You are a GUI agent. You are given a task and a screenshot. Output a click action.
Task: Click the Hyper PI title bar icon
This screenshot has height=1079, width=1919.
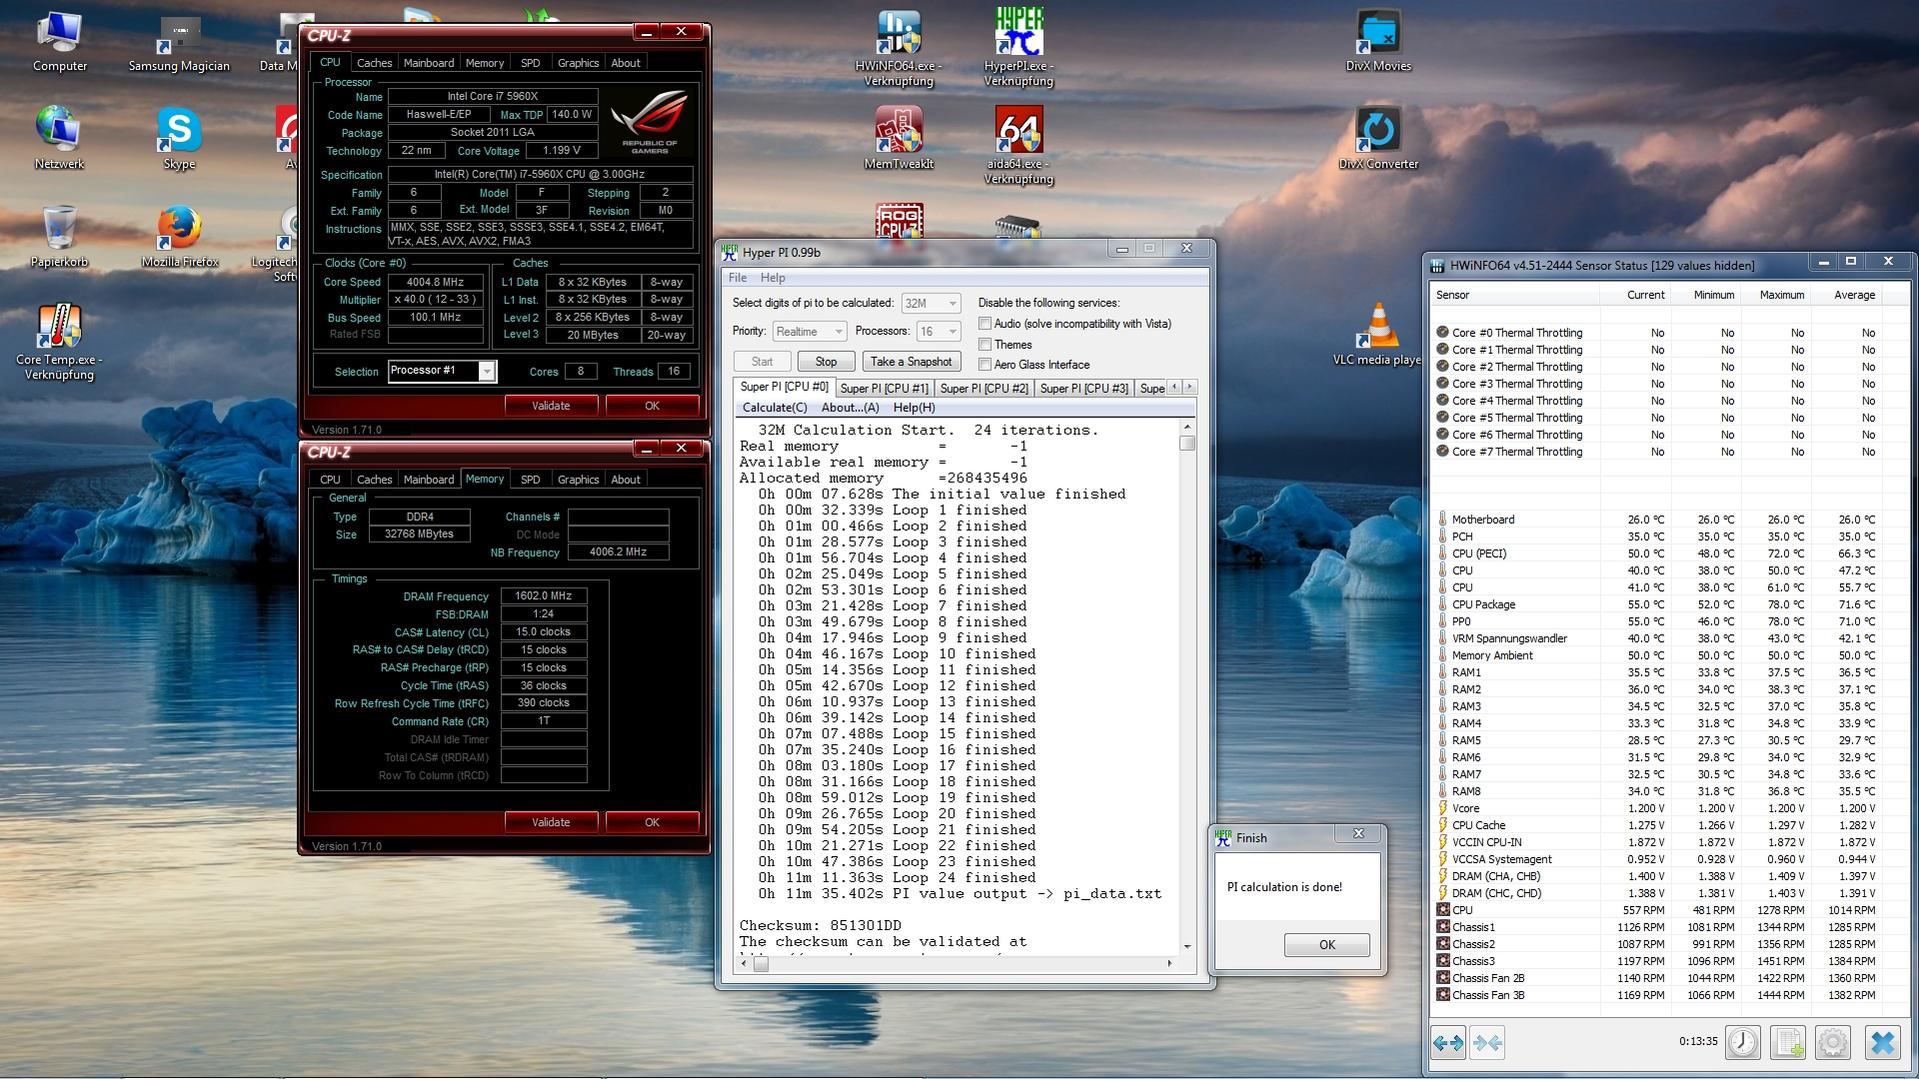730,252
